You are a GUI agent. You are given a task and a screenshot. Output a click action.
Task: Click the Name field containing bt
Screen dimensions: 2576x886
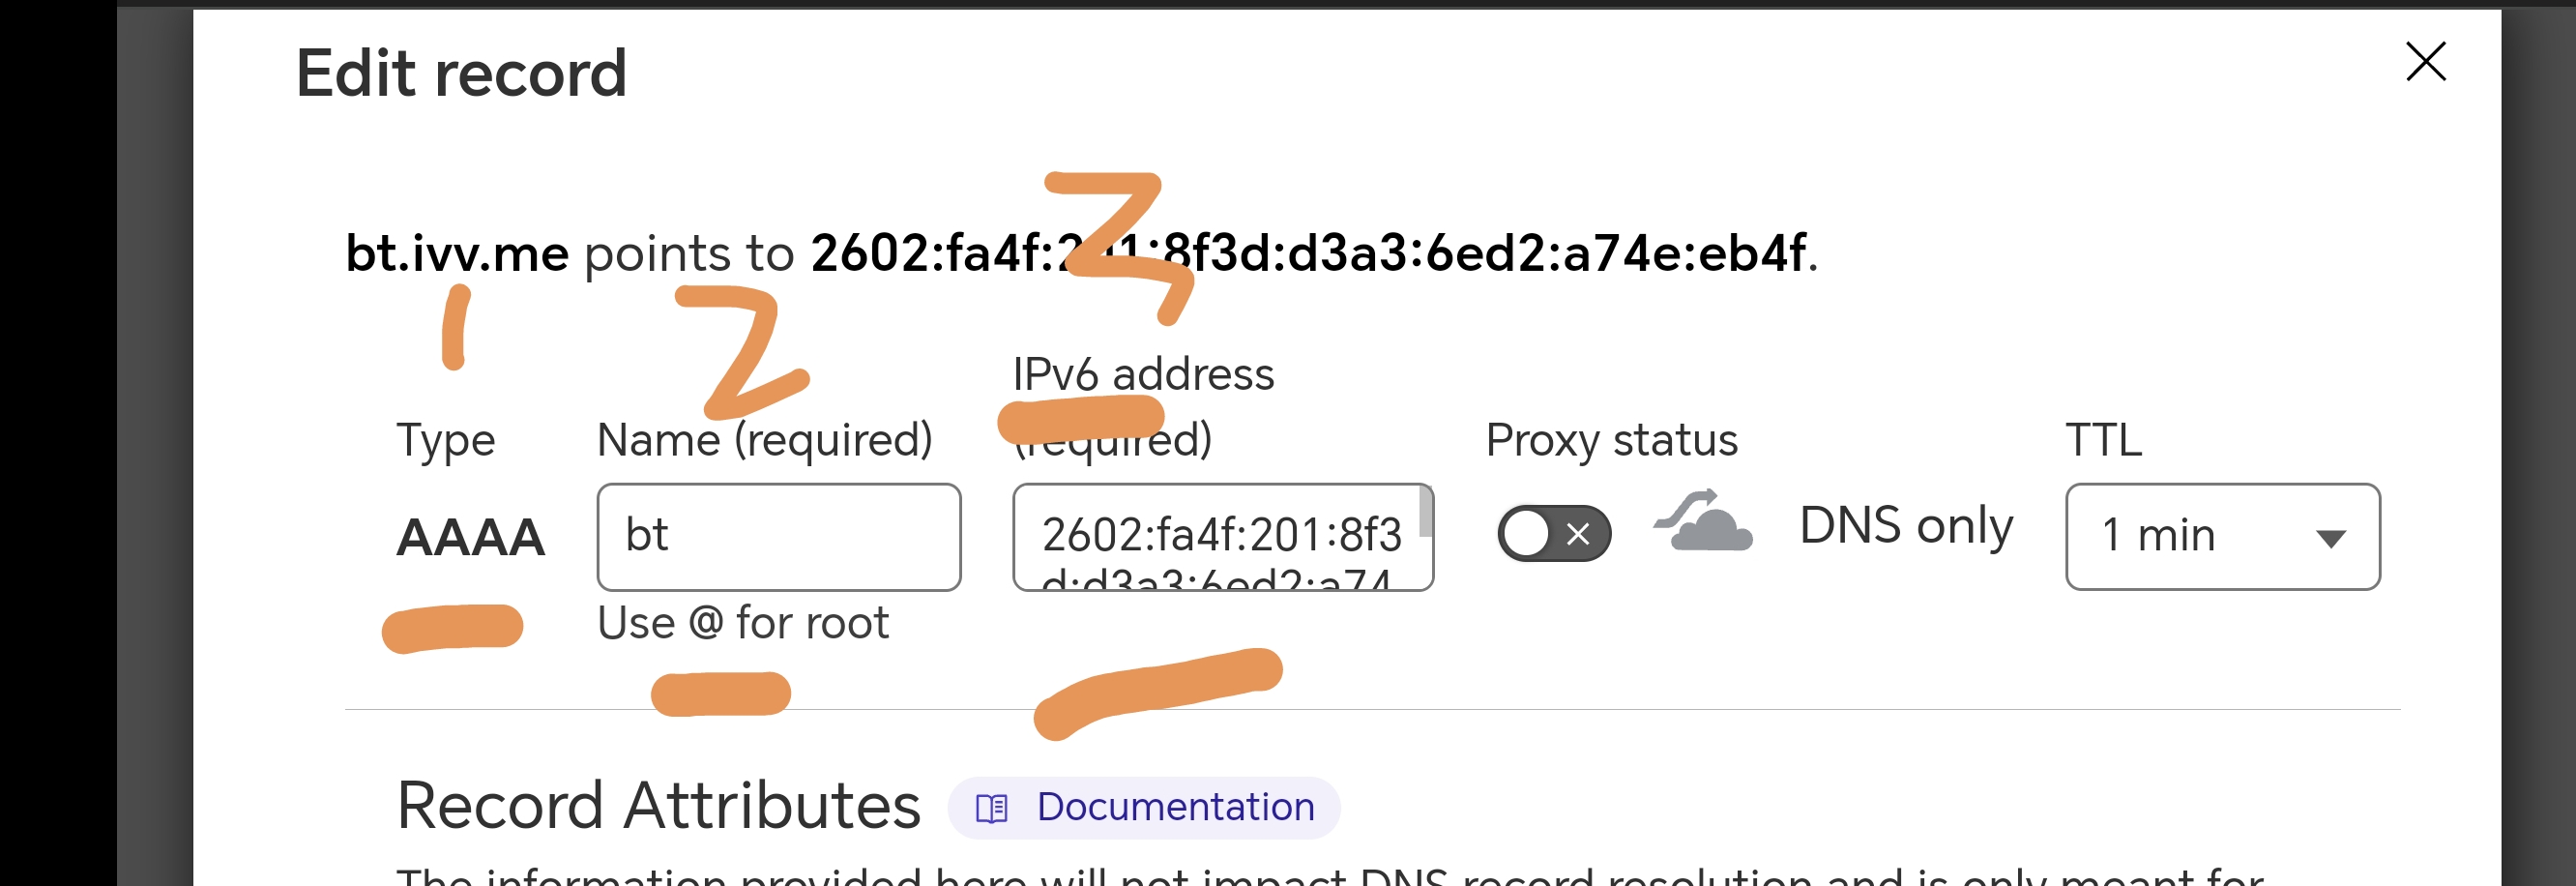pos(778,536)
